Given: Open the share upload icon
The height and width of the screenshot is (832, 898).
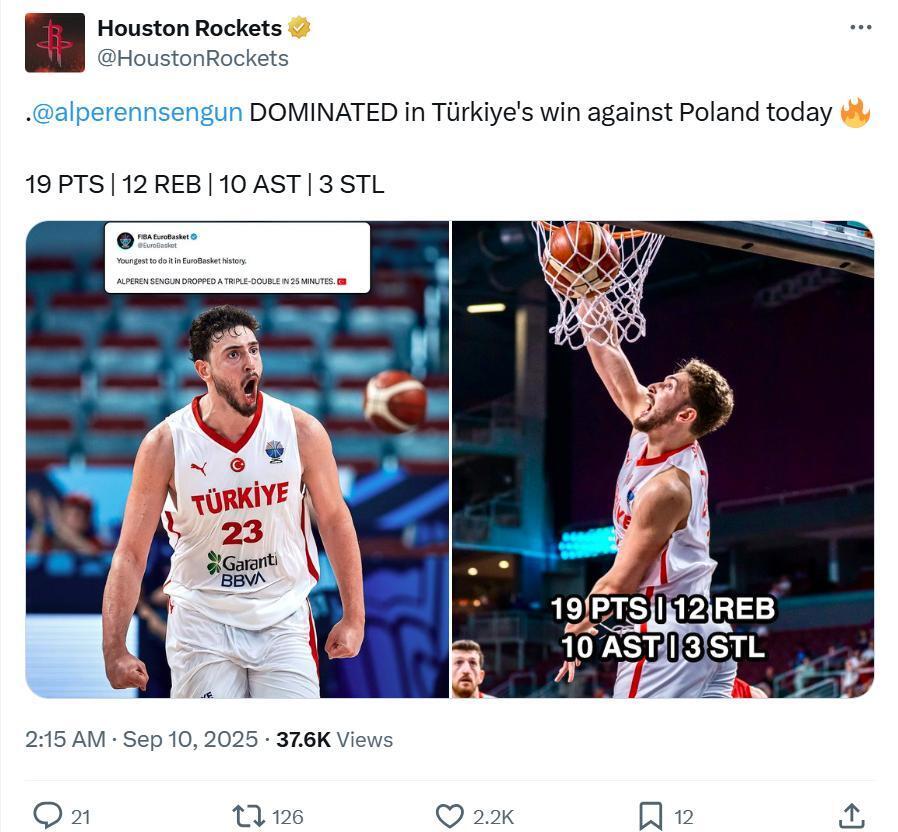Looking at the screenshot, I should (x=852, y=815).
